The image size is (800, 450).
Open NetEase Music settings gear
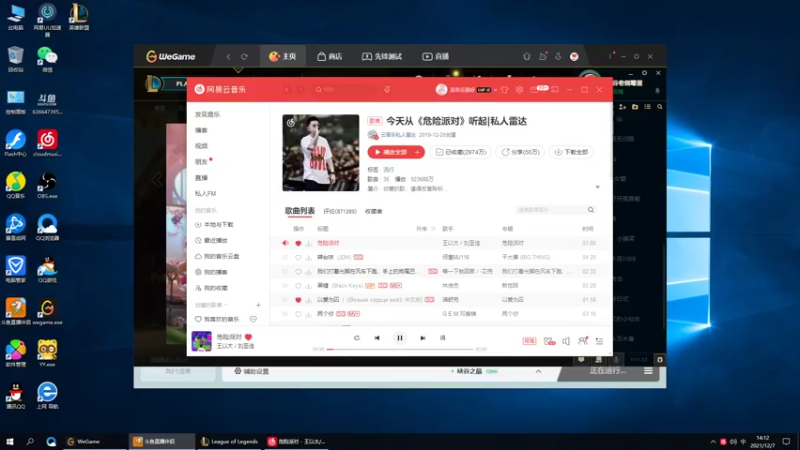click(519, 90)
